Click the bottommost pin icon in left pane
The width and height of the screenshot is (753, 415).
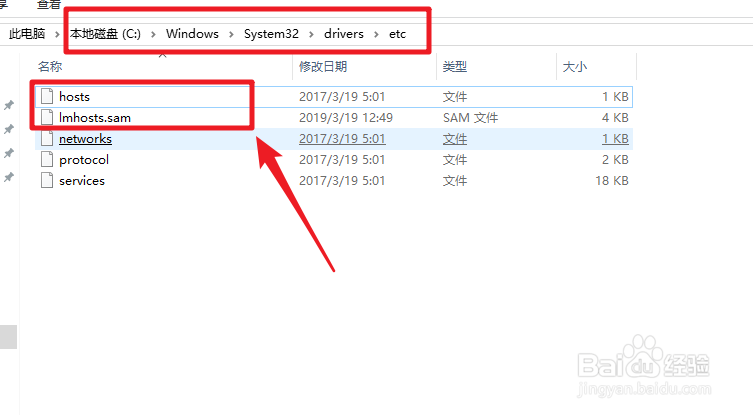coord(9,177)
